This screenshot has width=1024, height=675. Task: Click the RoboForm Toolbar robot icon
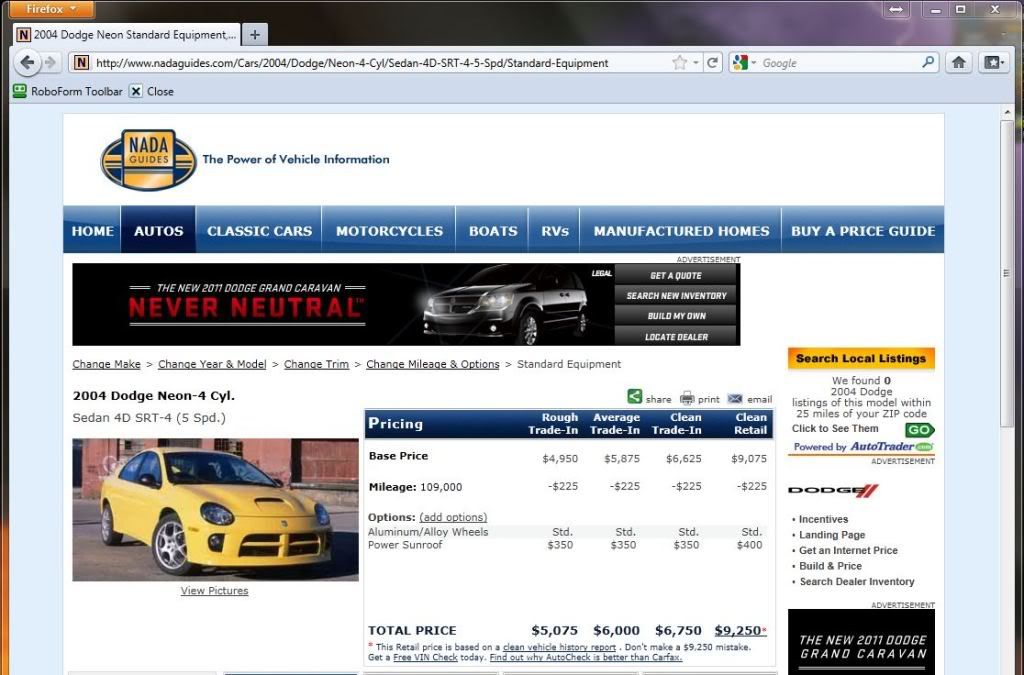[20, 91]
